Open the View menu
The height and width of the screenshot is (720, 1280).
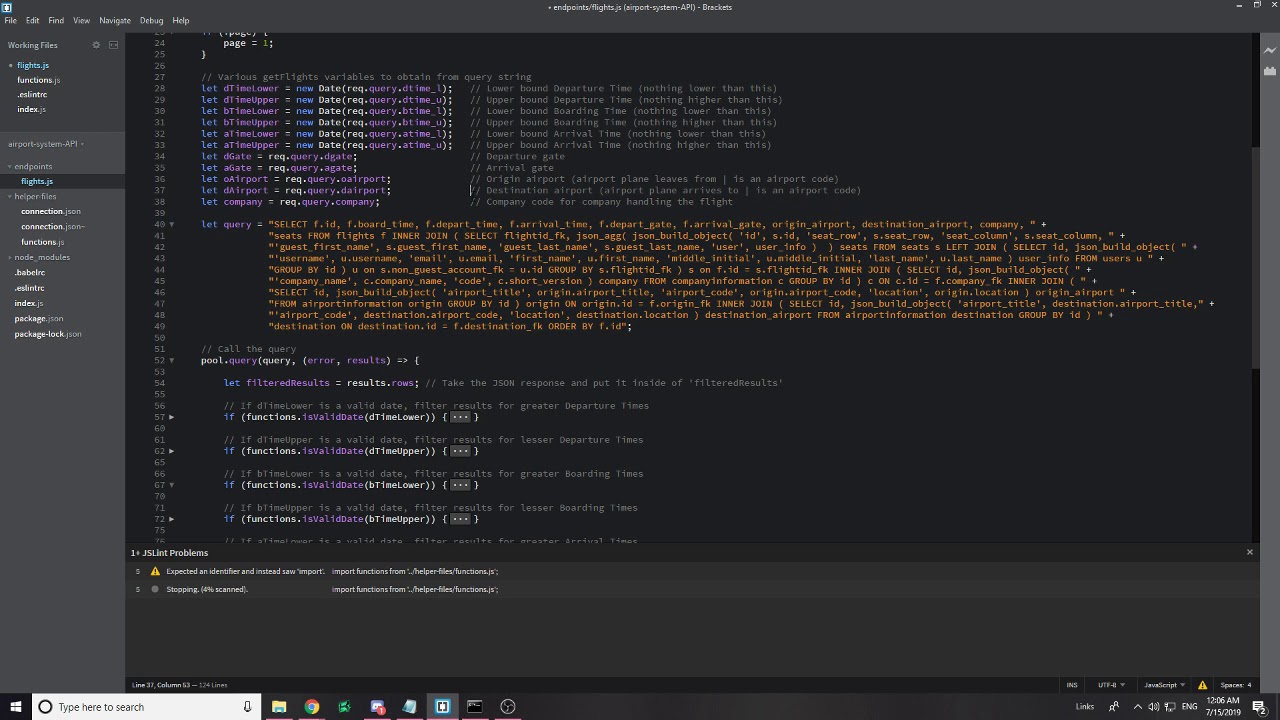click(x=81, y=20)
